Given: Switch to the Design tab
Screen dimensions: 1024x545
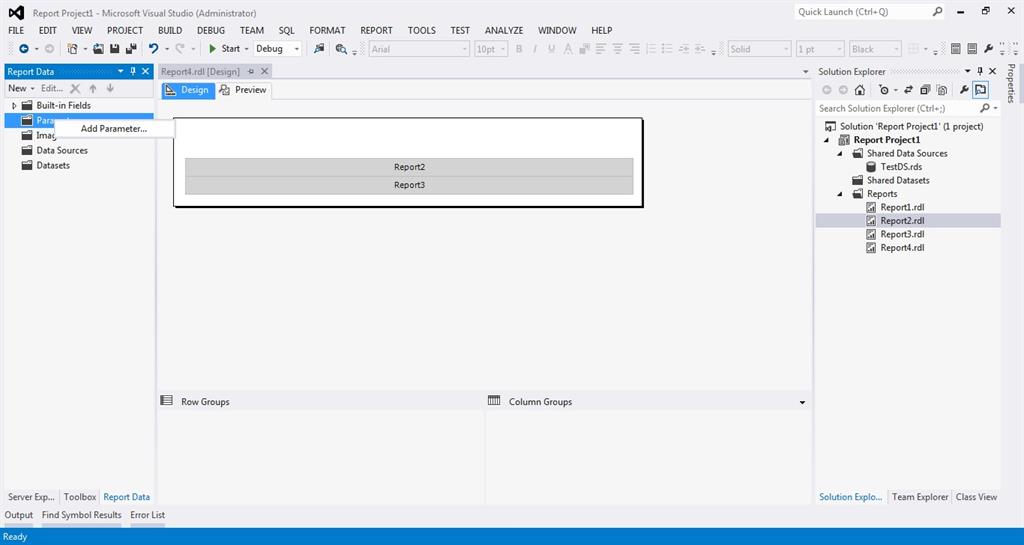Looking at the screenshot, I should pyautogui.click(x=188, y=90).
